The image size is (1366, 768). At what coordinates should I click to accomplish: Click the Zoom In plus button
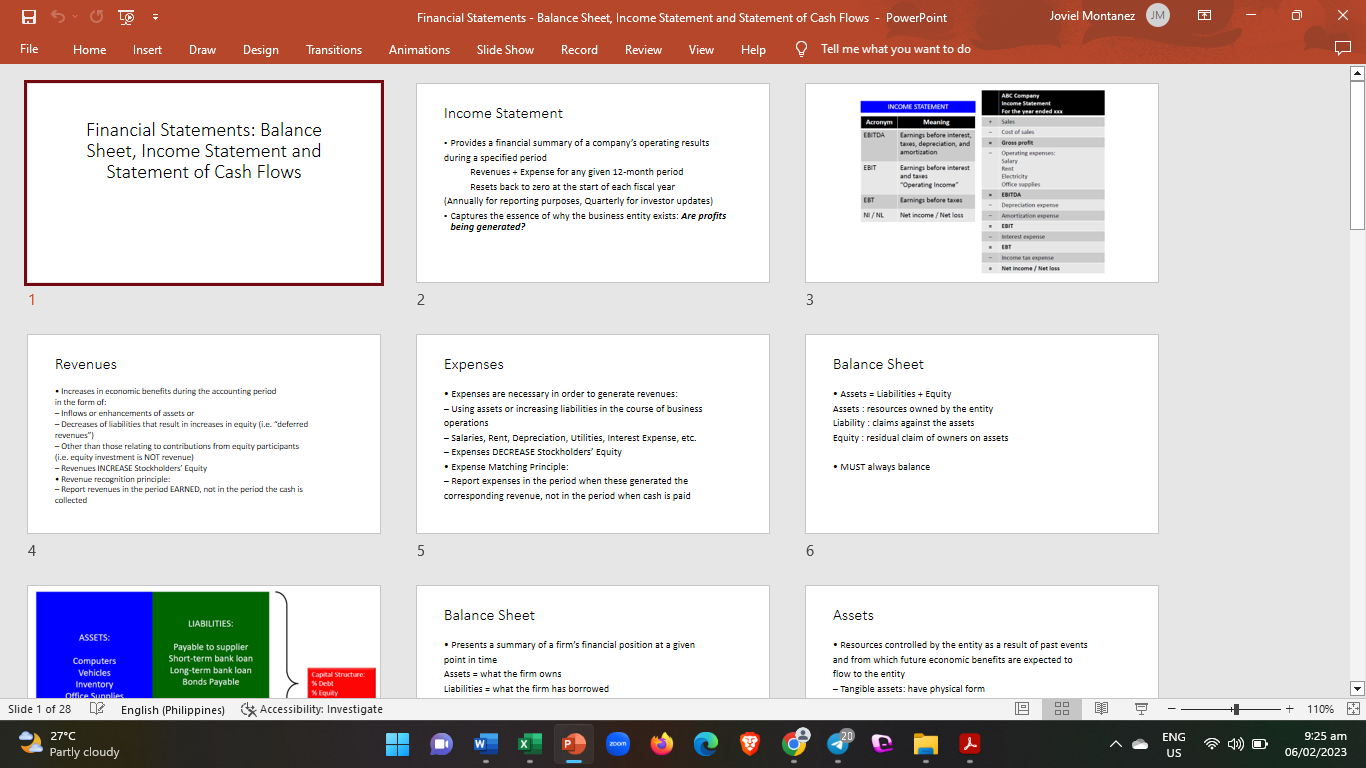click(x=1289, y=709)
